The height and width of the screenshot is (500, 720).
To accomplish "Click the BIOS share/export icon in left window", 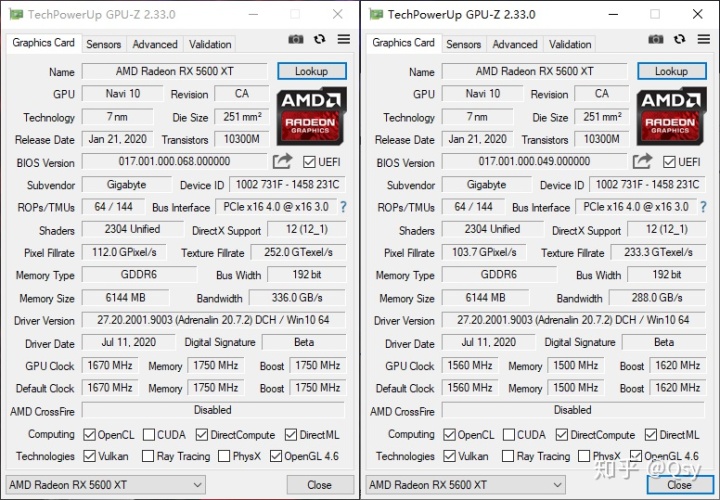I will (x=282, y=161).
